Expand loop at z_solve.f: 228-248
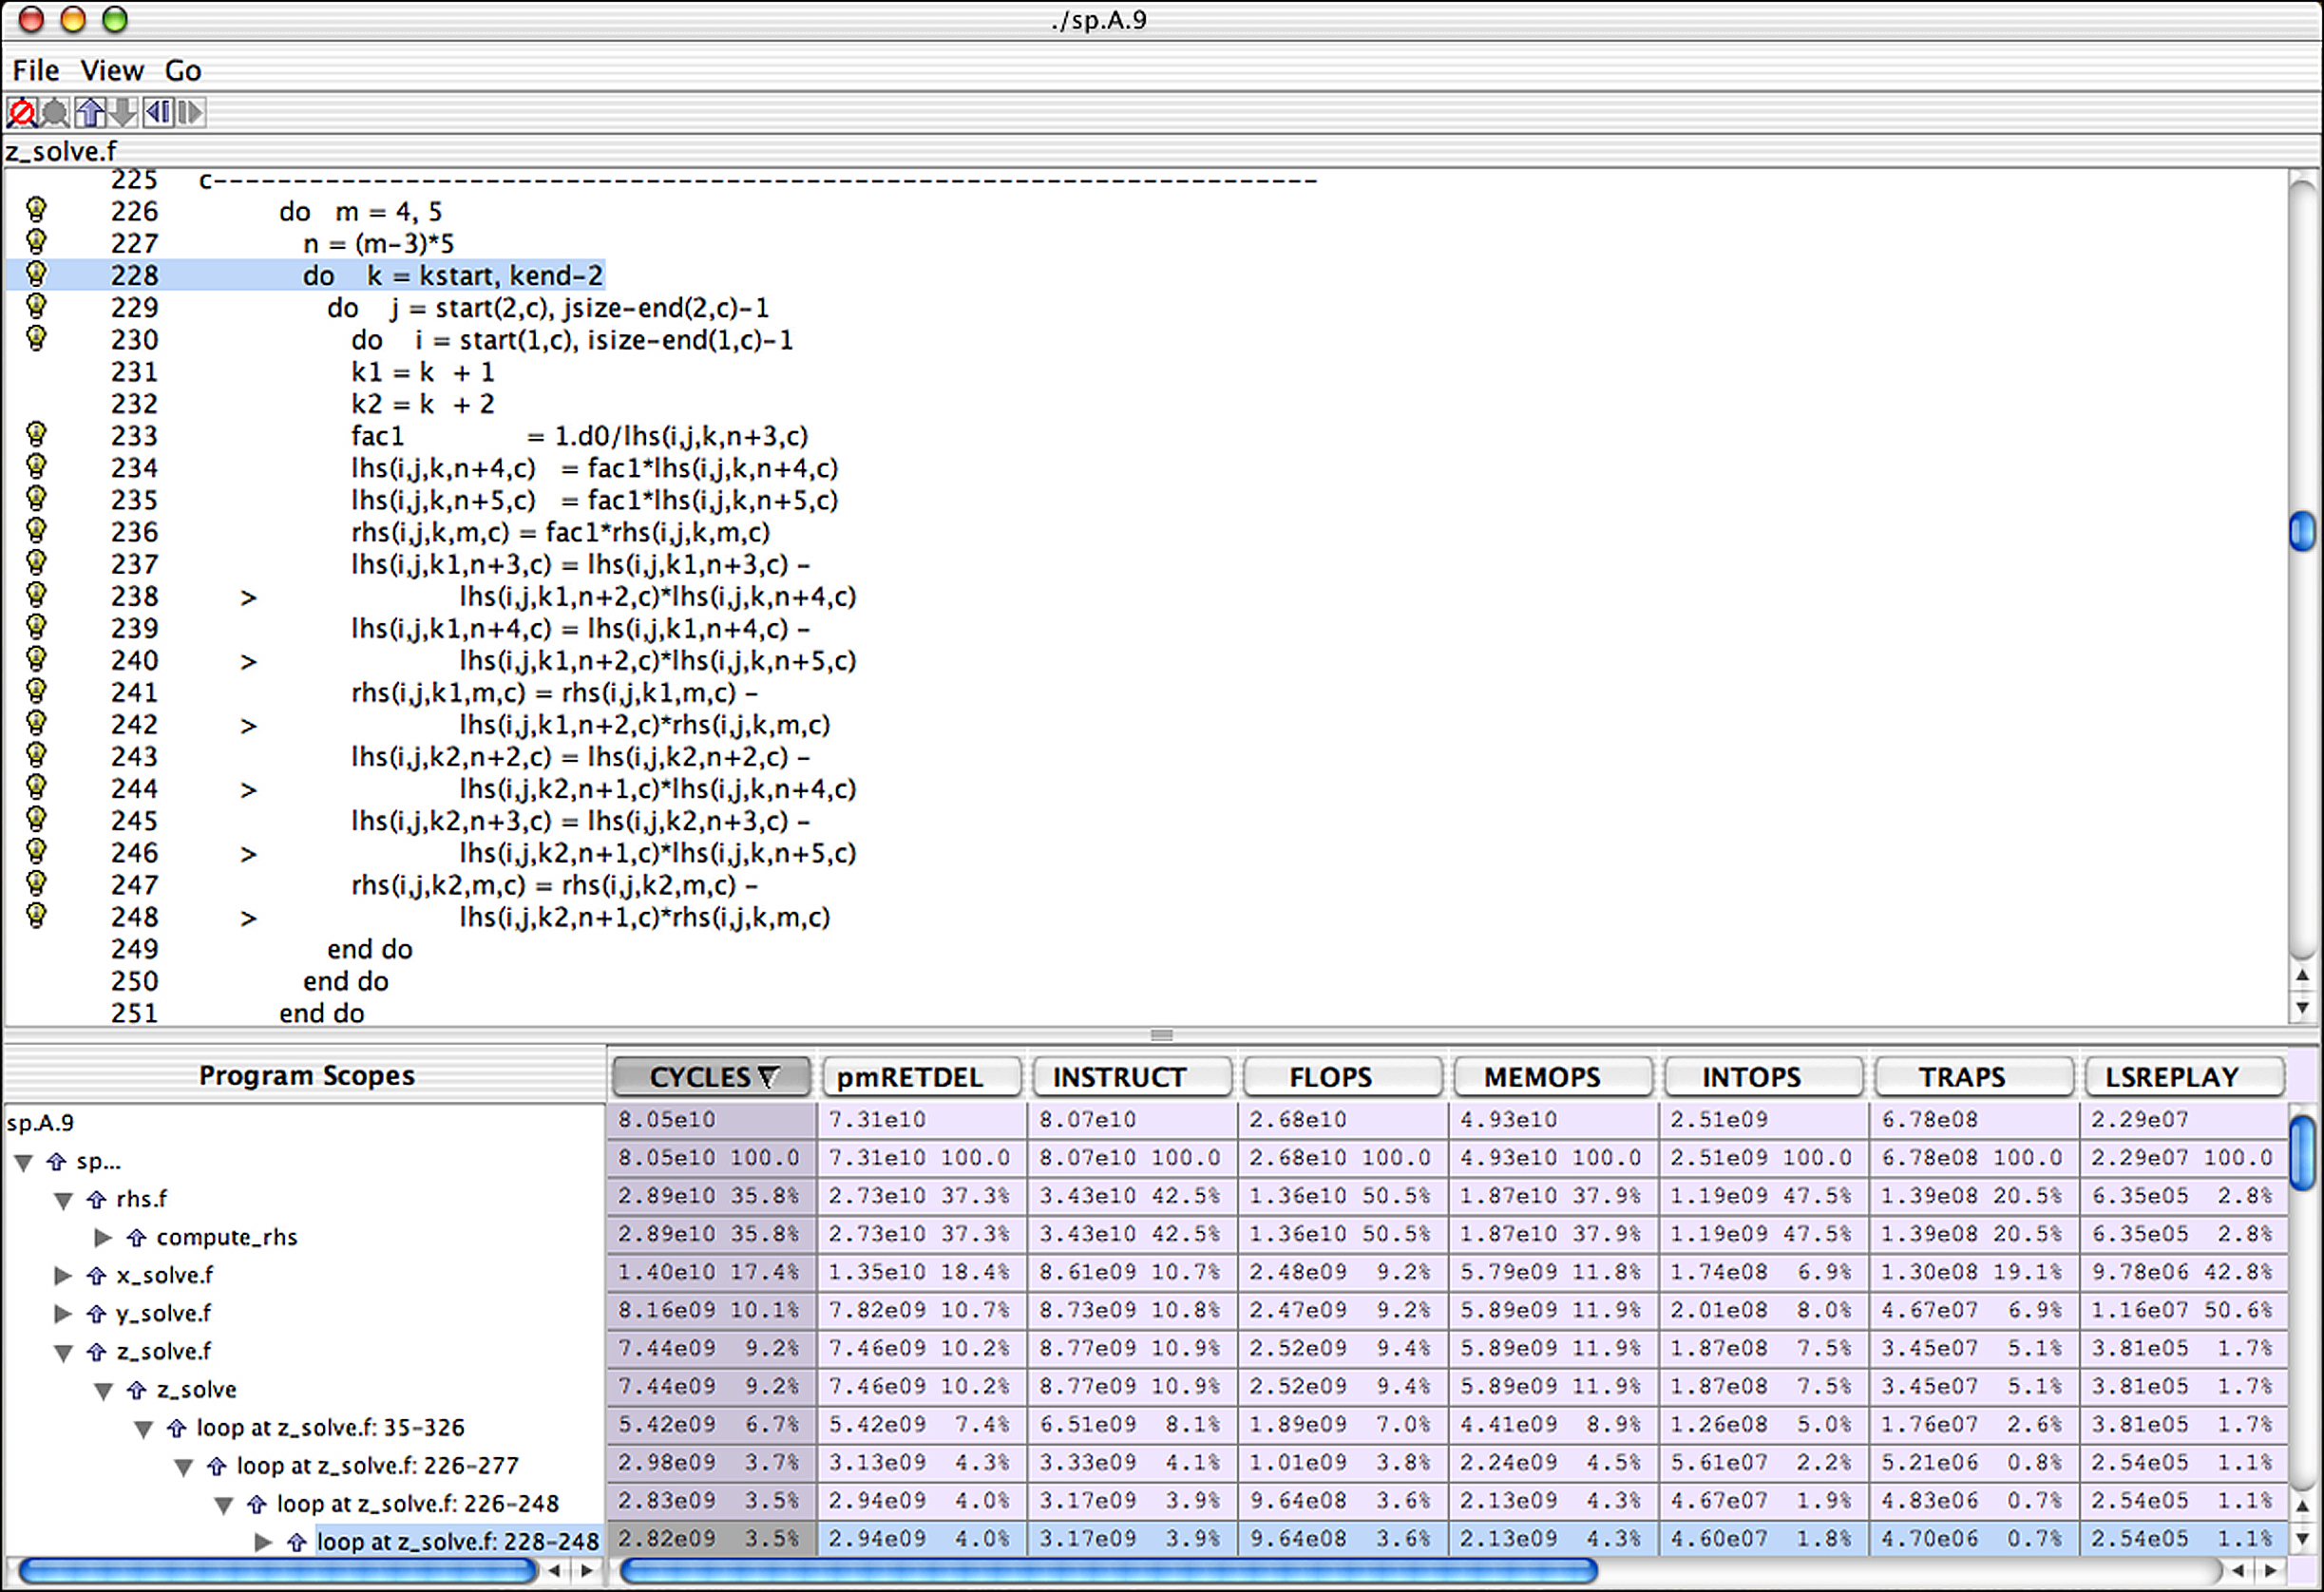 [x=263, y=1542]
